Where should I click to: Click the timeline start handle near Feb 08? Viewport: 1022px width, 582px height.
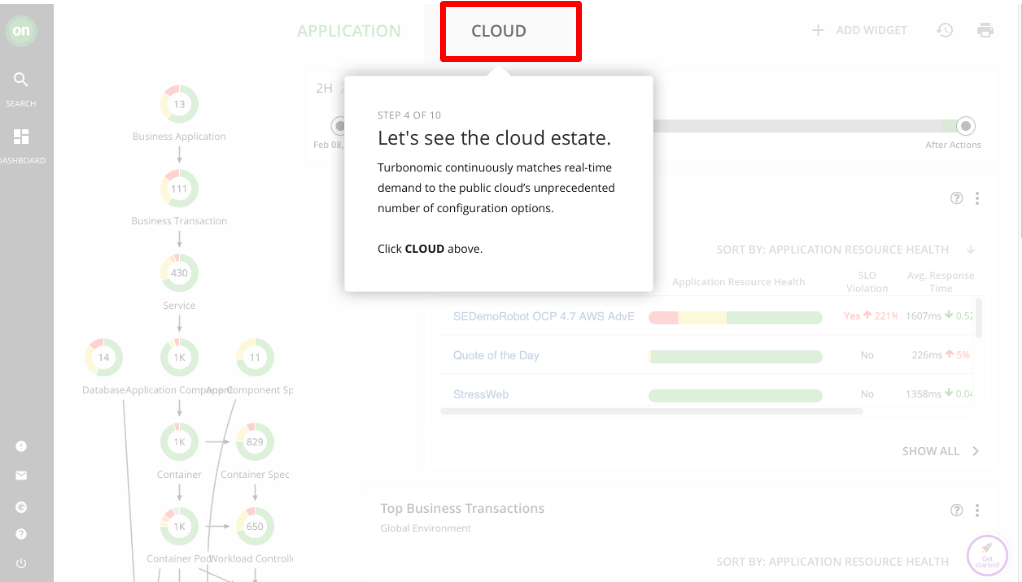[339, 125]
